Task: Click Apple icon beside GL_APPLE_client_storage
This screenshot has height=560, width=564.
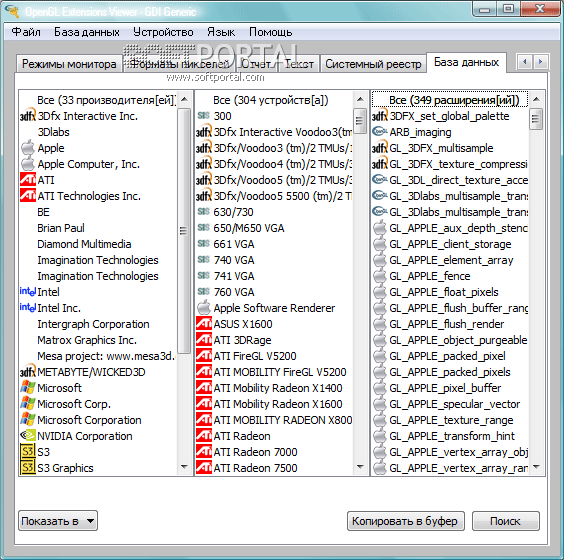Action: point(379,244)
